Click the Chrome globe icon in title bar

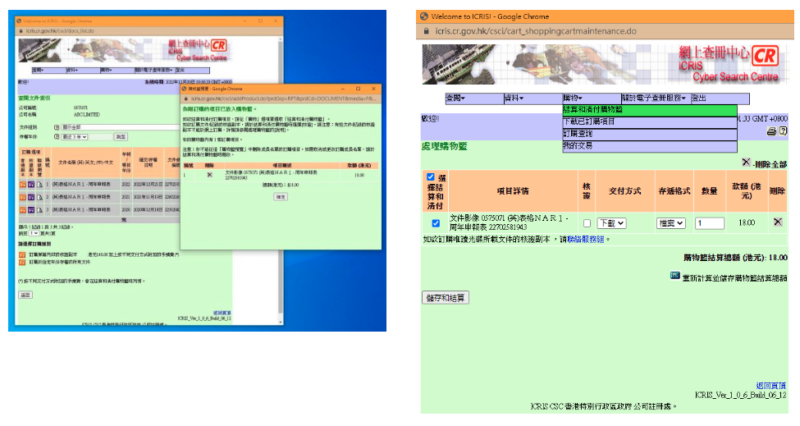pyautogui.click(x=425, y=15)
